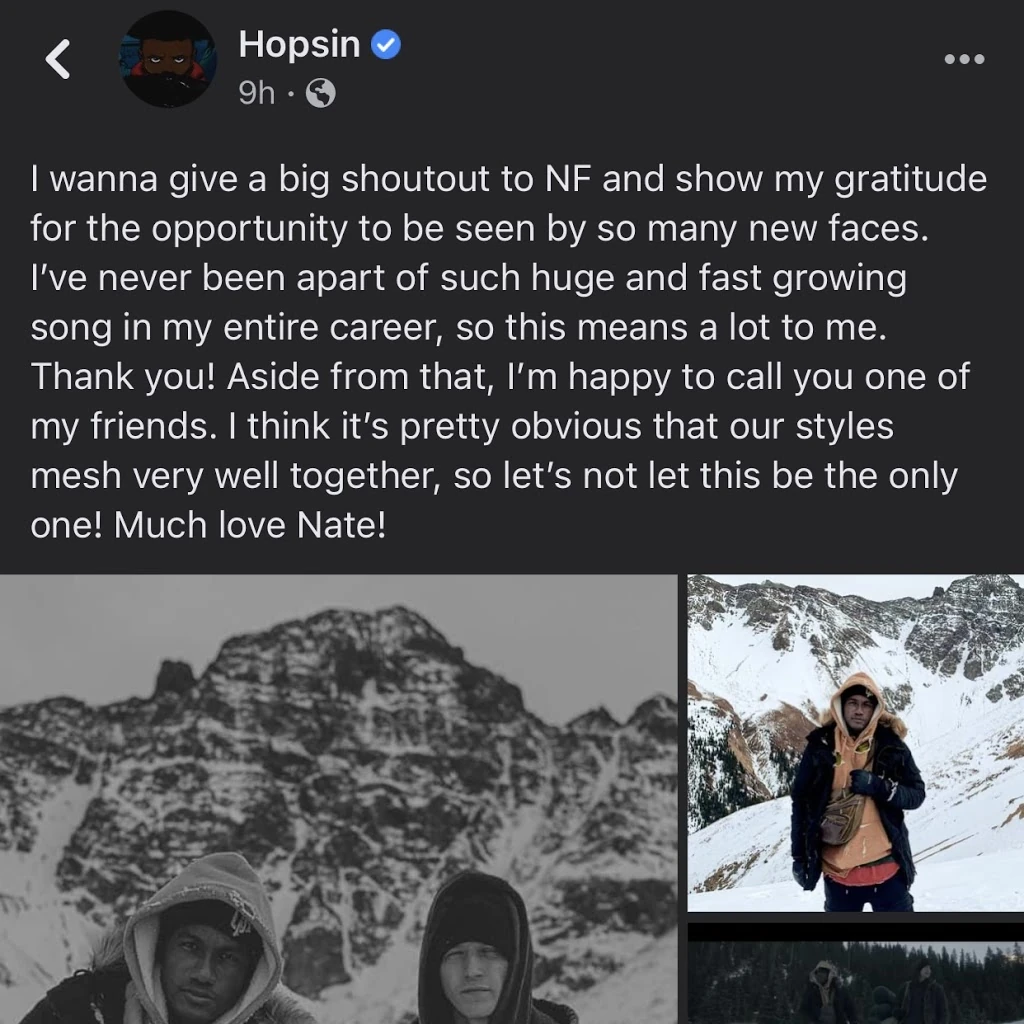Open the dark forest photo thumbnail

(855, 973)
